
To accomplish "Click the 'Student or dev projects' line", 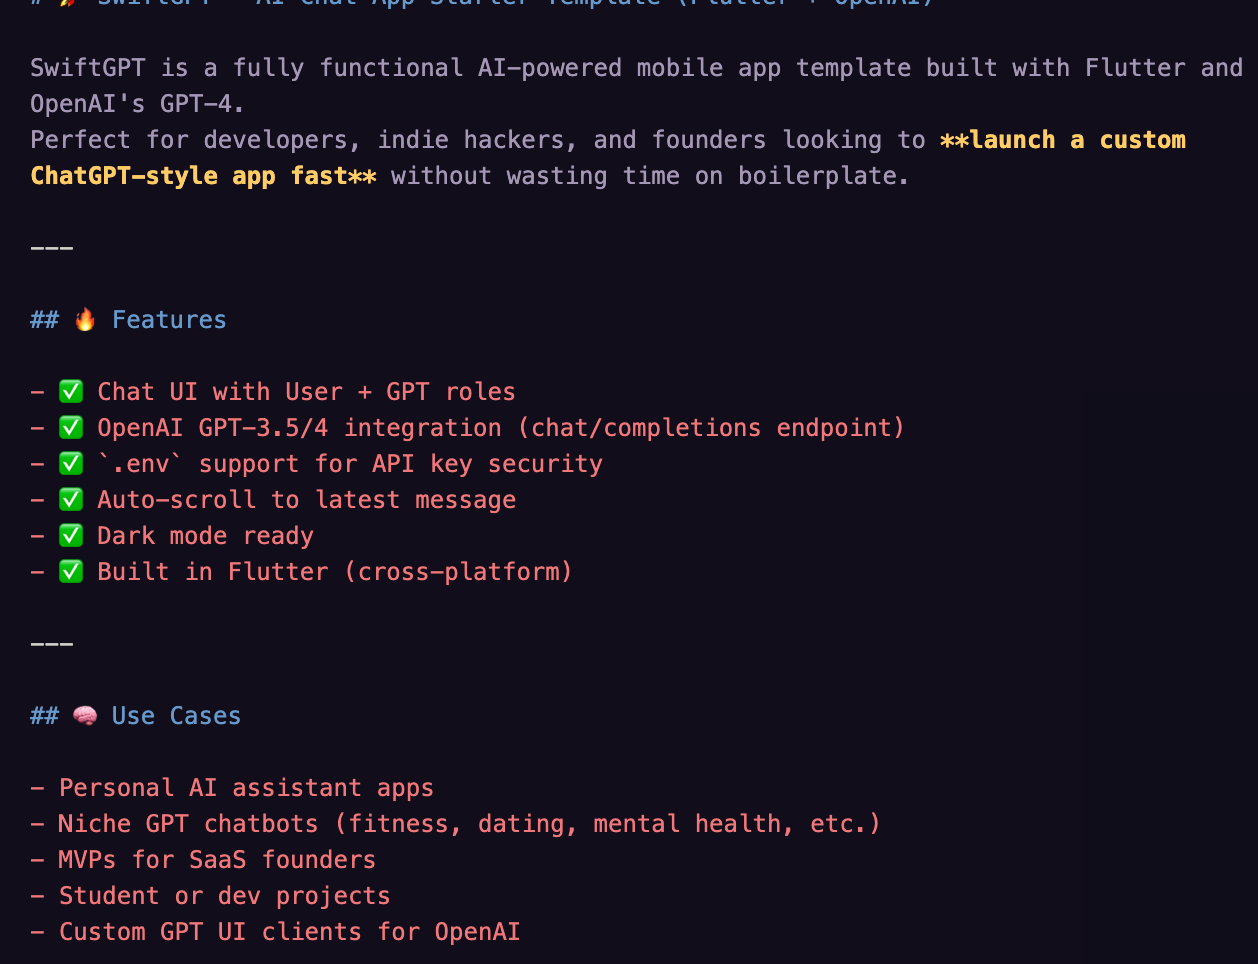I will pyautogui.click(x=224, y=896).
